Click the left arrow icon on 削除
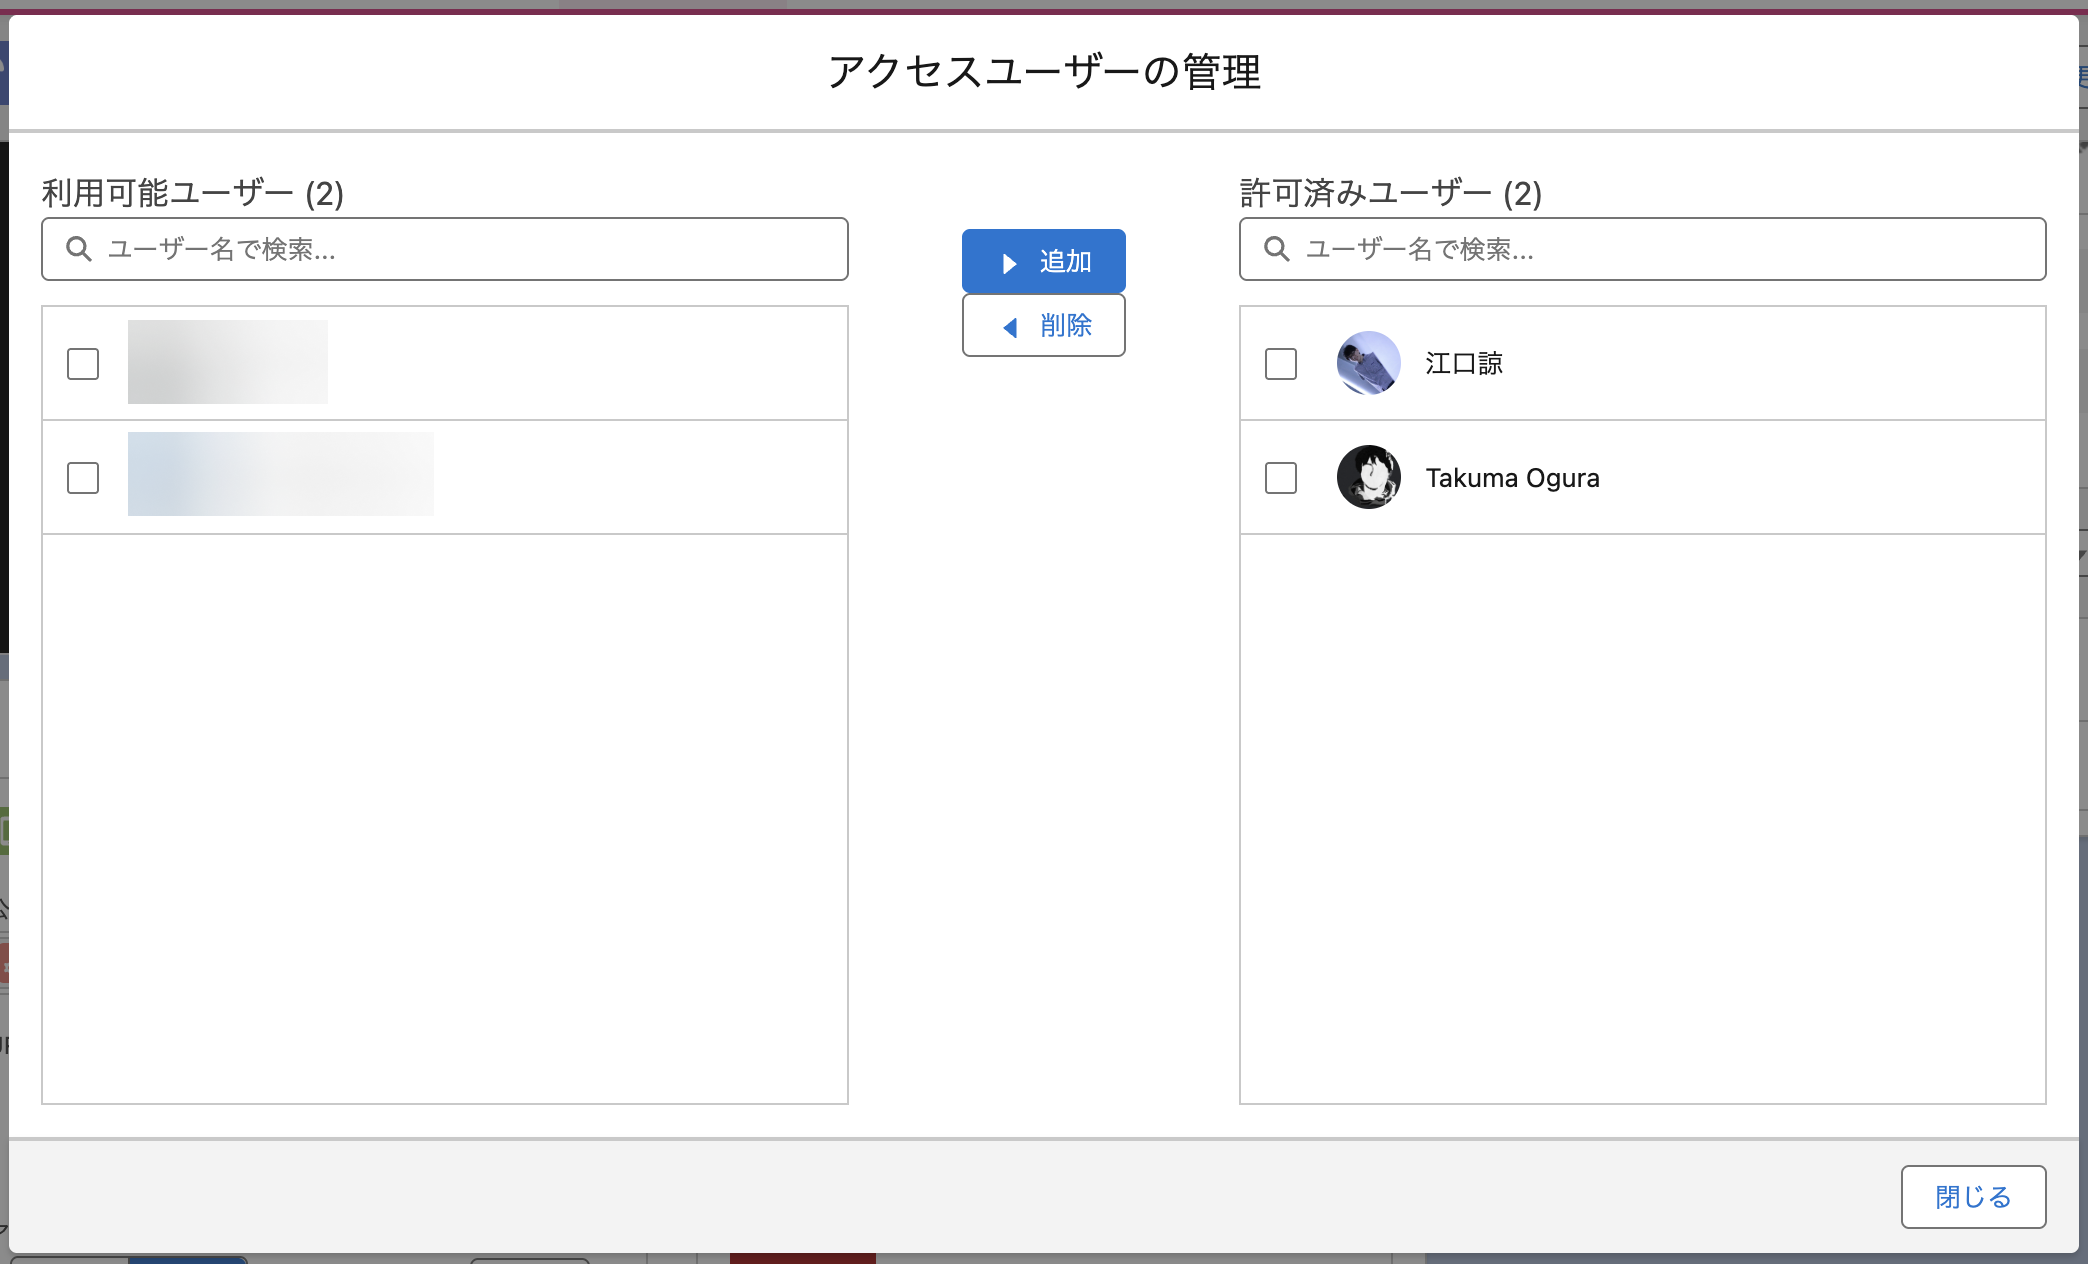The height and width of the screenshot is (1264, 2088). click(1010, 327)
